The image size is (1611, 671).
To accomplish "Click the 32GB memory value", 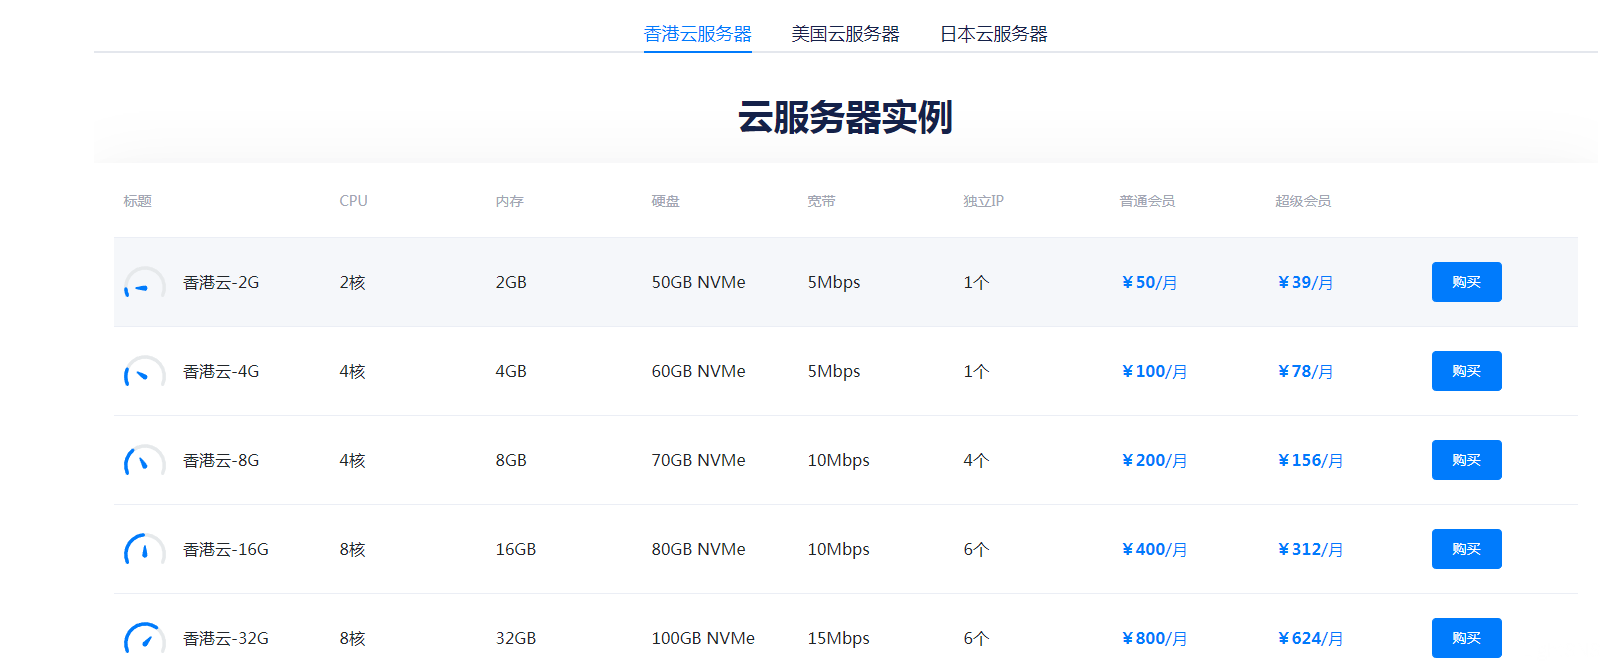I will point(516,638).
